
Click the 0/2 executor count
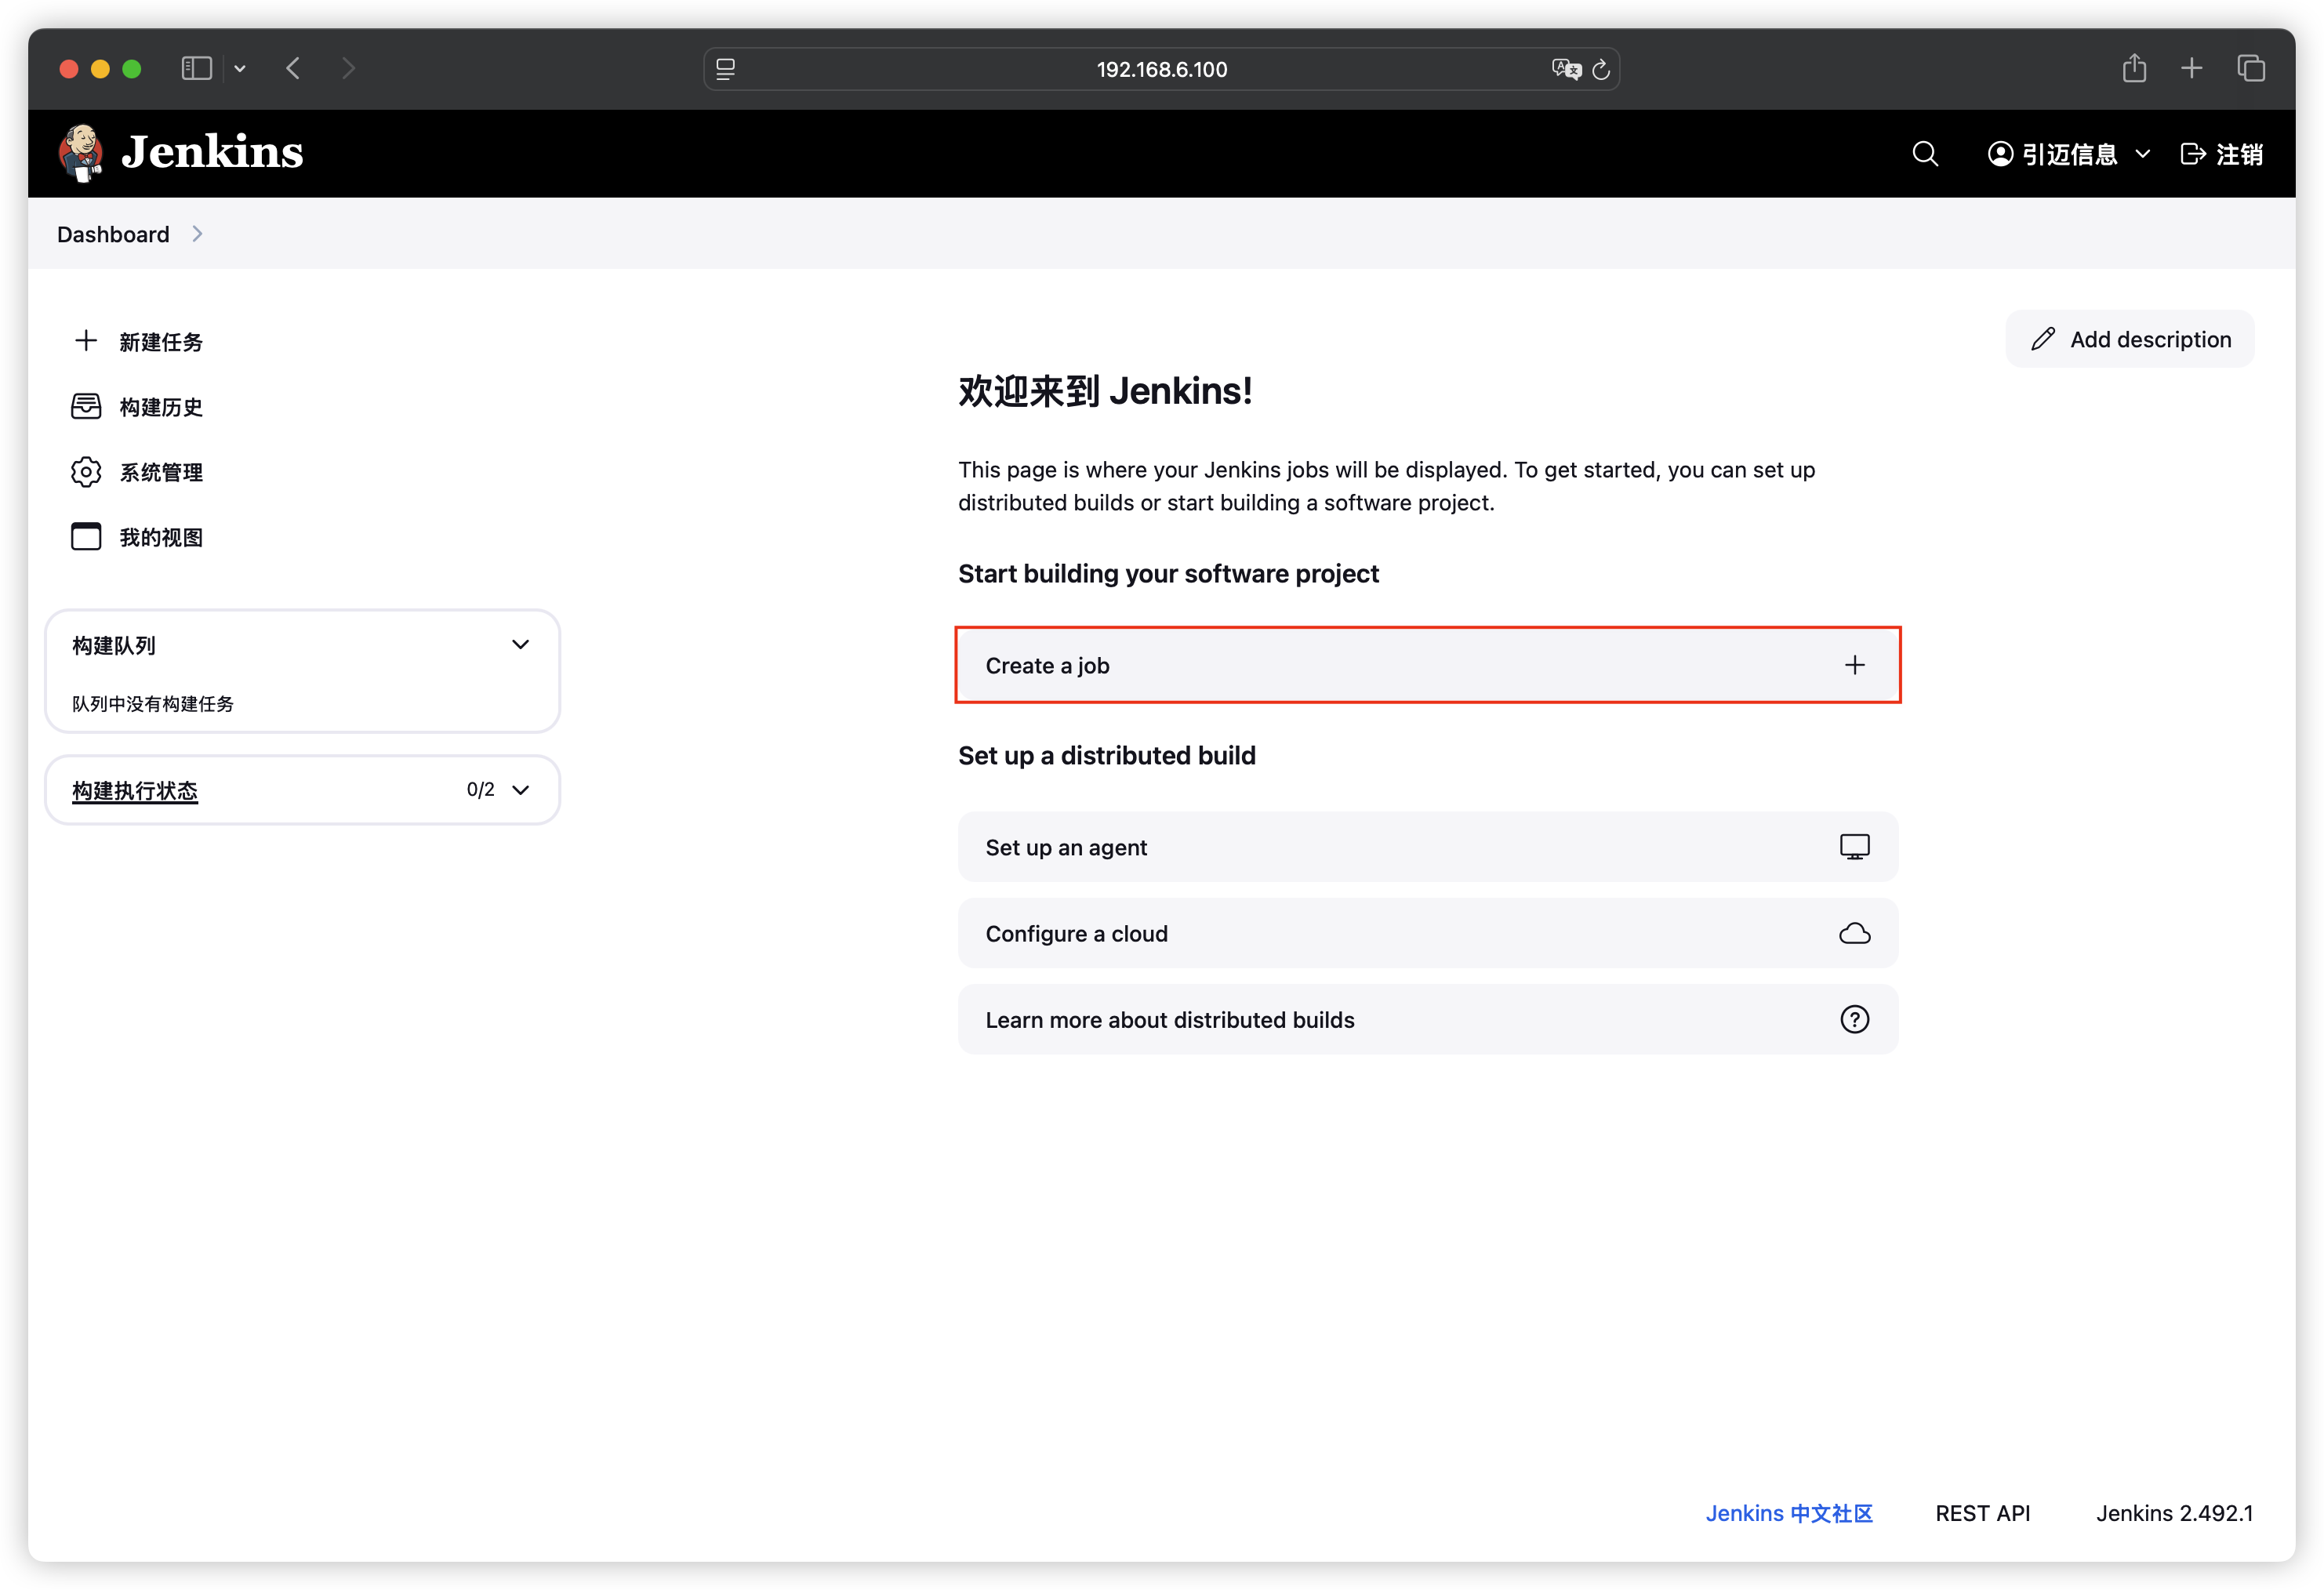tap(480, 790)
